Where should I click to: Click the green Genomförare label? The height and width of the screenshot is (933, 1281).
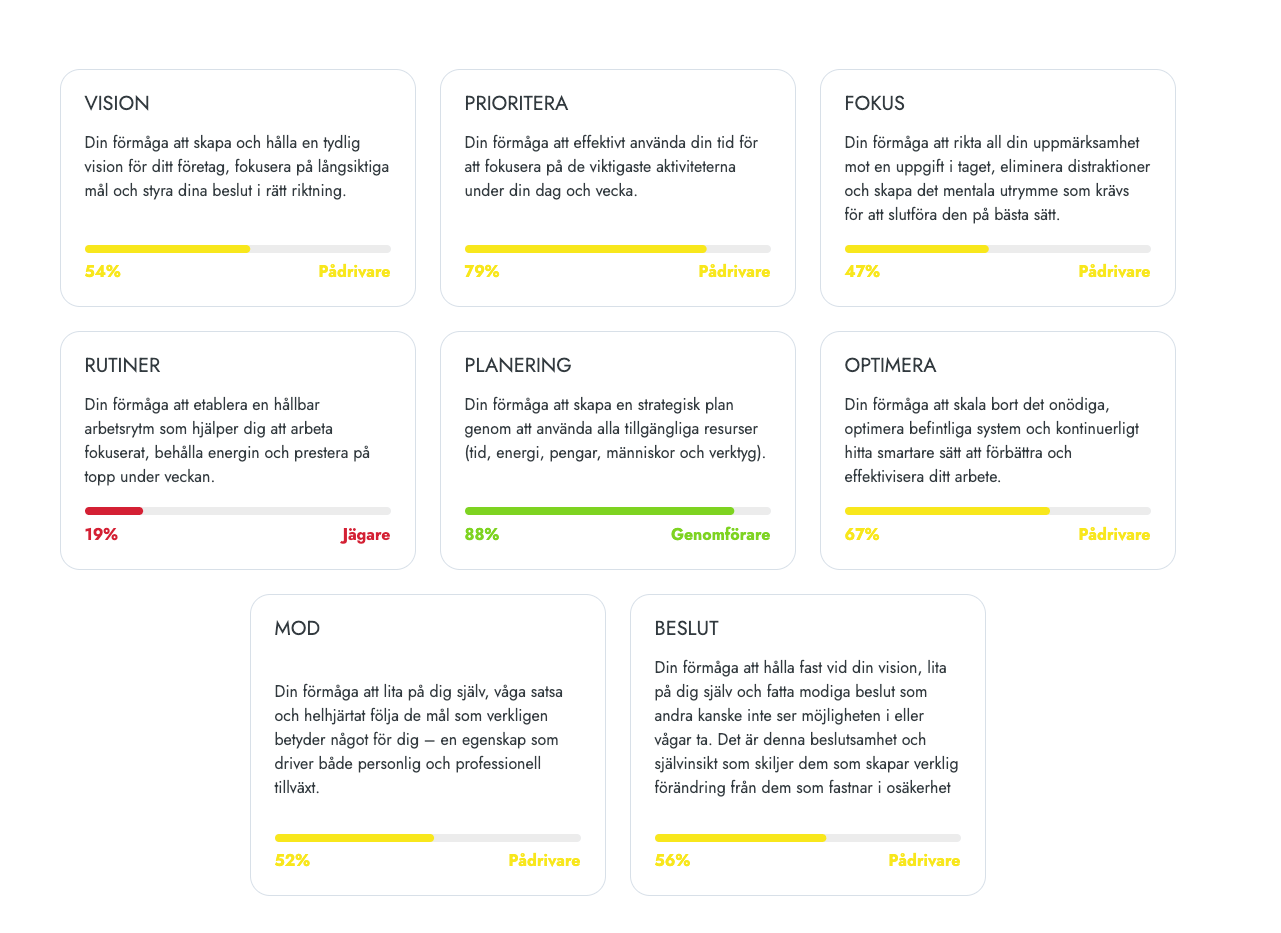pyautogui.click(x=720, y=535)
